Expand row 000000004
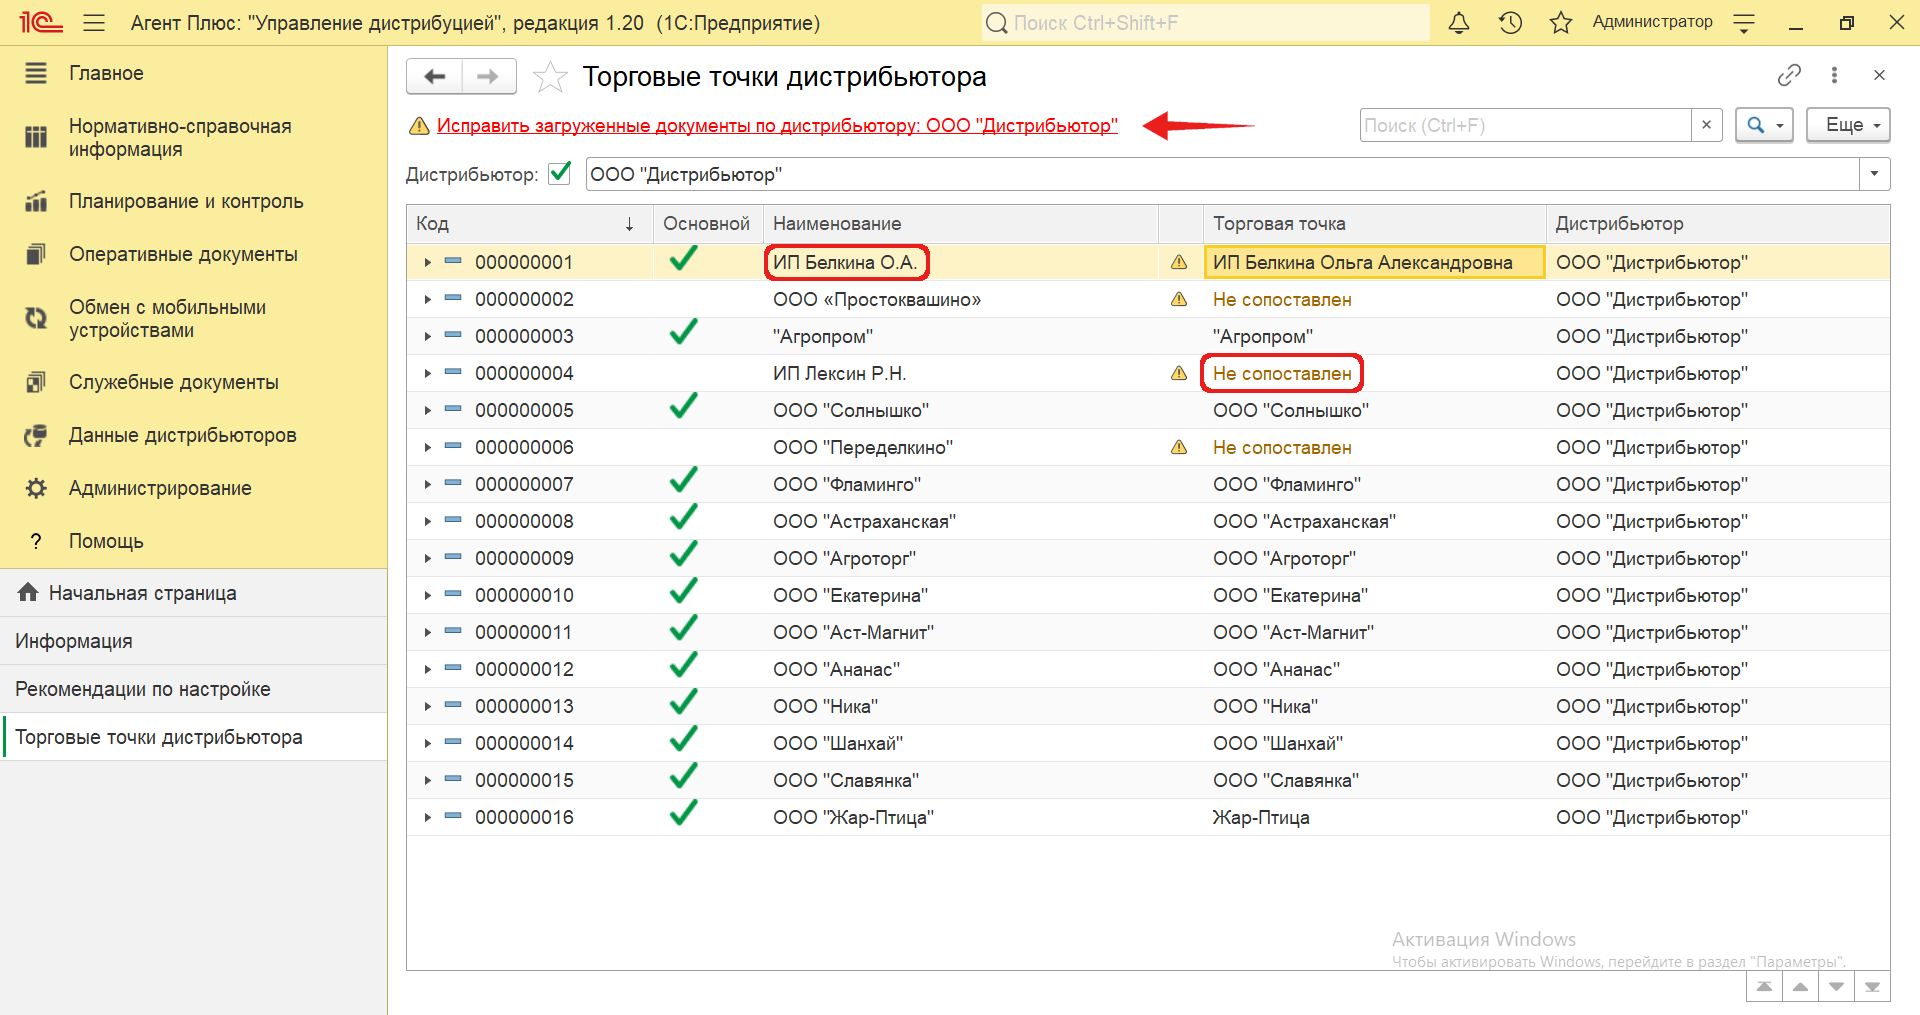1920x1015 pixels. 427,373
